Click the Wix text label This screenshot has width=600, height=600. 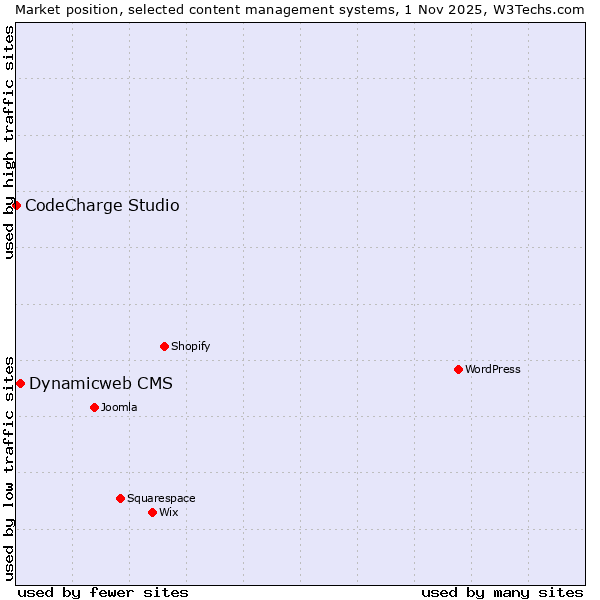[x=168, y=513]
